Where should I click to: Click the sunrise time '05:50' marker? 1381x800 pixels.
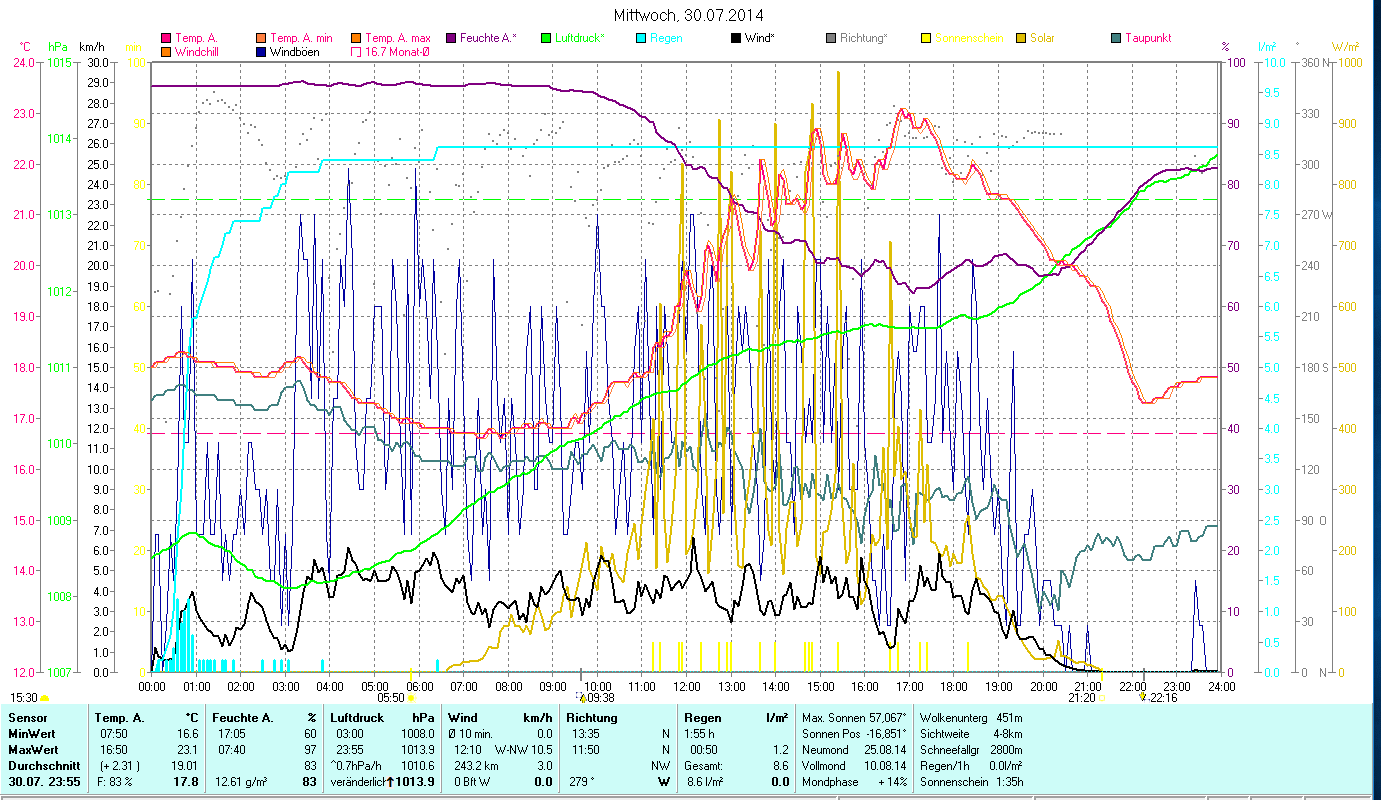coord(390,698)
